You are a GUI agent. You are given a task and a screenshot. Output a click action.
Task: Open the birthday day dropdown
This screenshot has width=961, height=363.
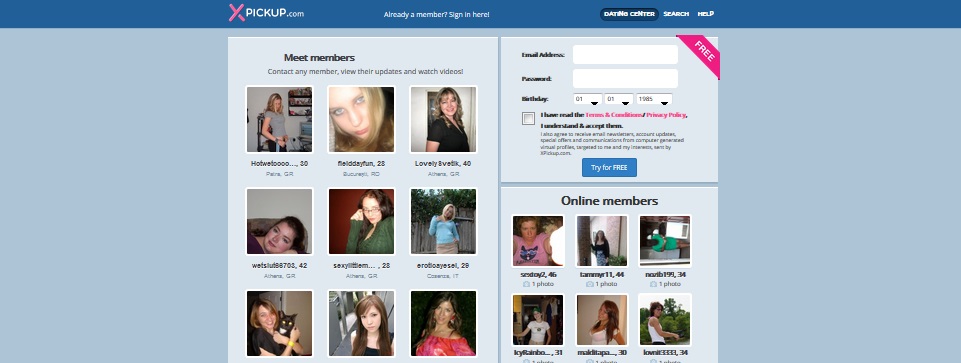pyautogui.click(x=588, y=99)
